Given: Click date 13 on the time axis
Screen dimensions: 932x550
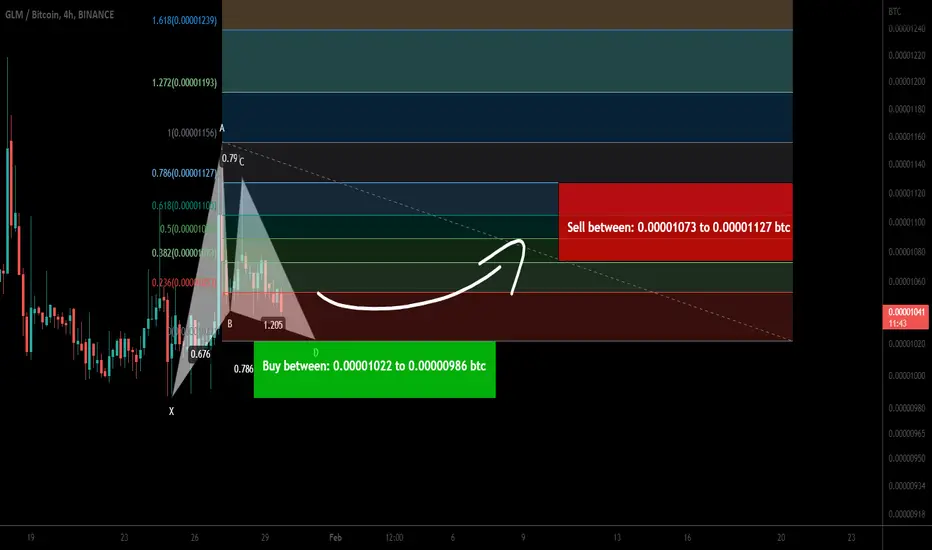Looking at the screenshot, I should [x=616, y=537].
